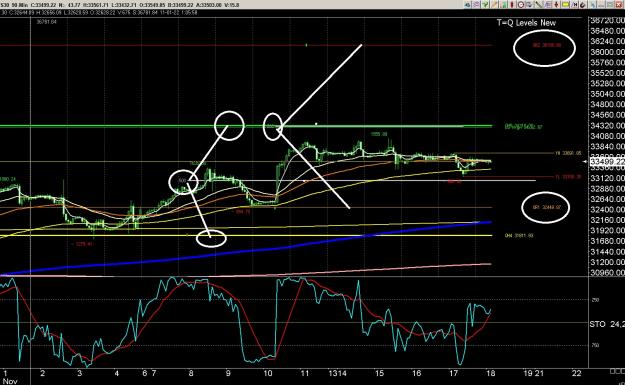Screen dimensions: 625x385
Task: Click date label 8 on time axis
Action: tap(191, 373)
